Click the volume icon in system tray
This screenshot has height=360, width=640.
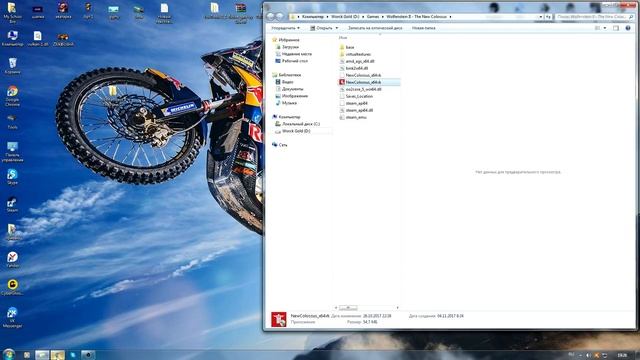tap(588, 355)
